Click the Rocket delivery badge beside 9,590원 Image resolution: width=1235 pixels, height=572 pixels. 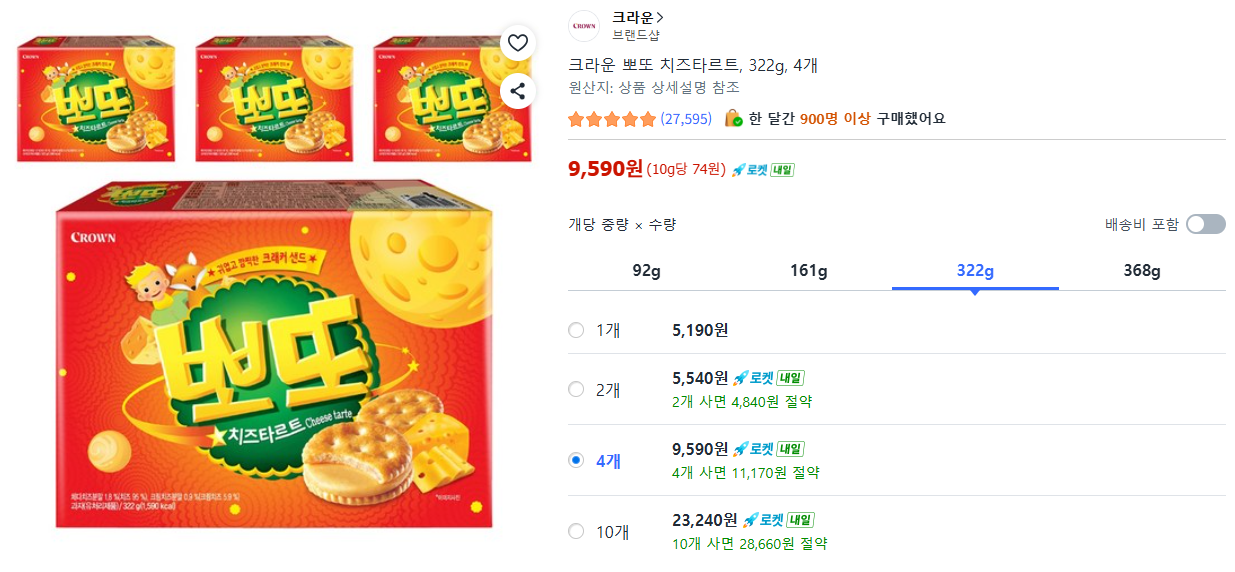tap(762, 170)
